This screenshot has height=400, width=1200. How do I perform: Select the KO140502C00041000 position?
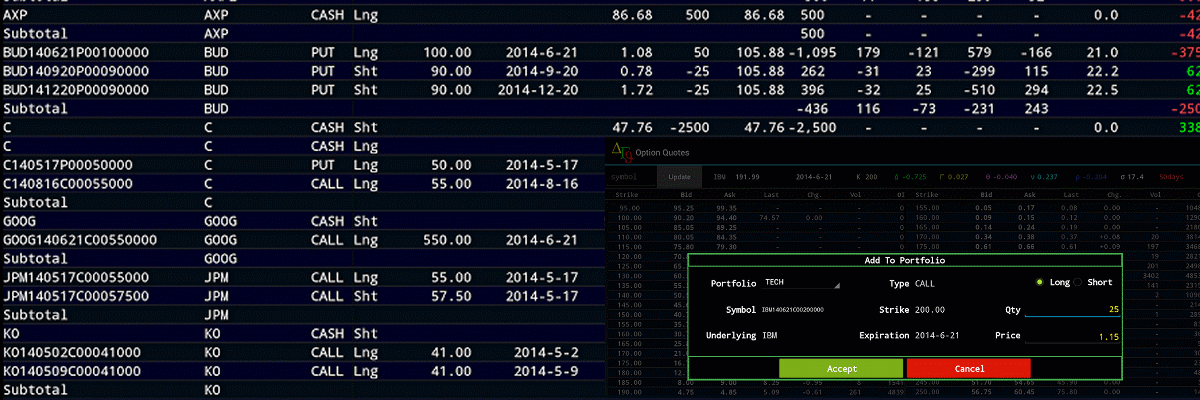click(x=71, y=353)
